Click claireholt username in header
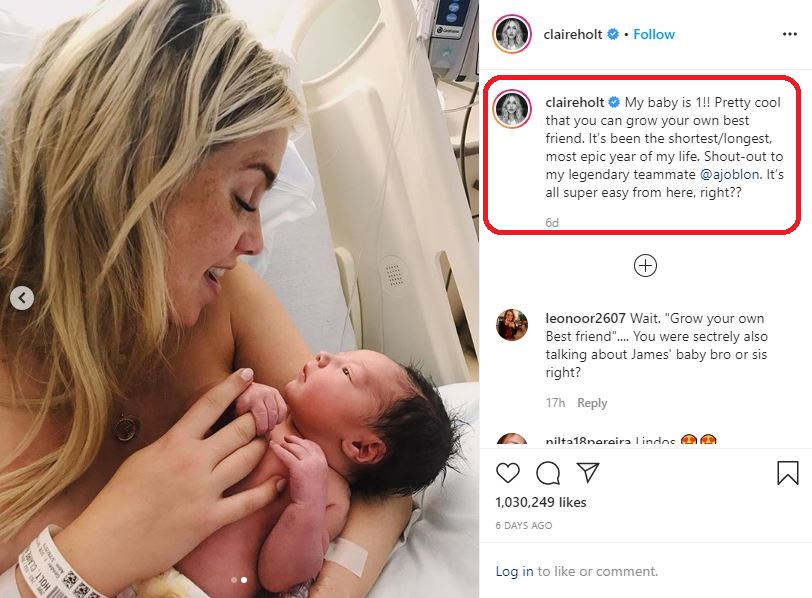The image size is (812, 598). (573, 34)
